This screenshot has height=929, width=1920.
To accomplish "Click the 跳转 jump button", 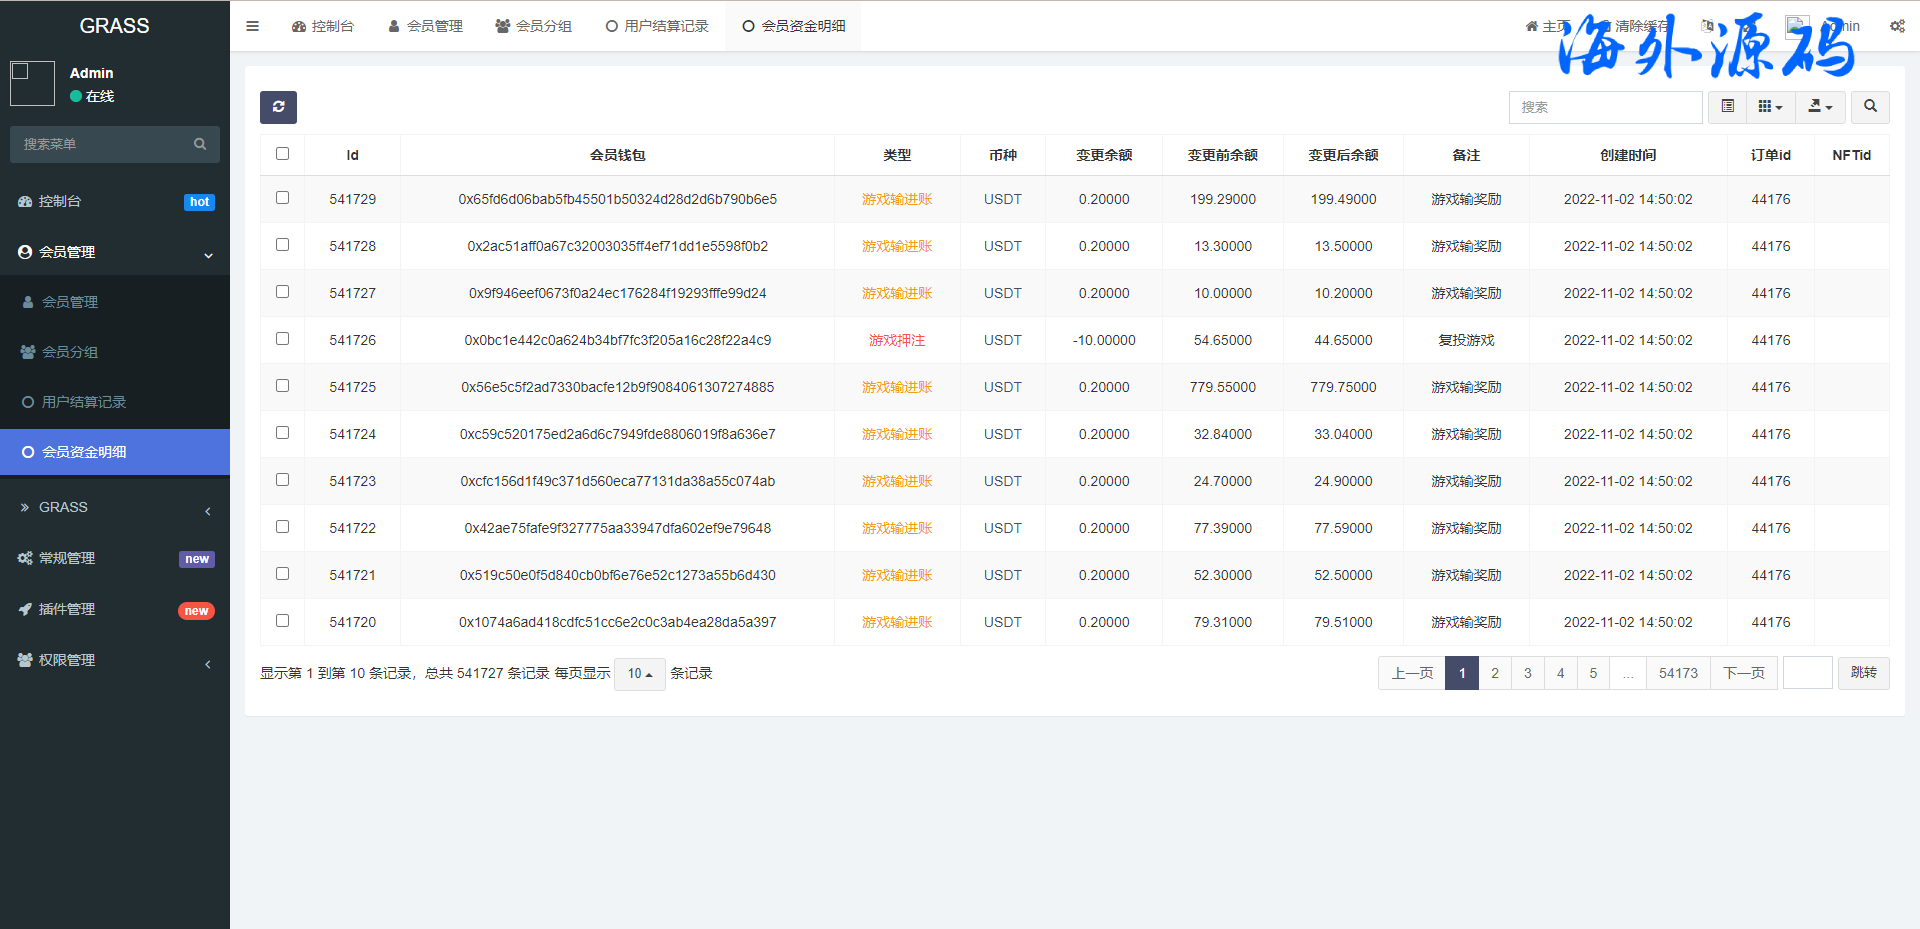I will pyautogui.click(x=1863, y=673).
